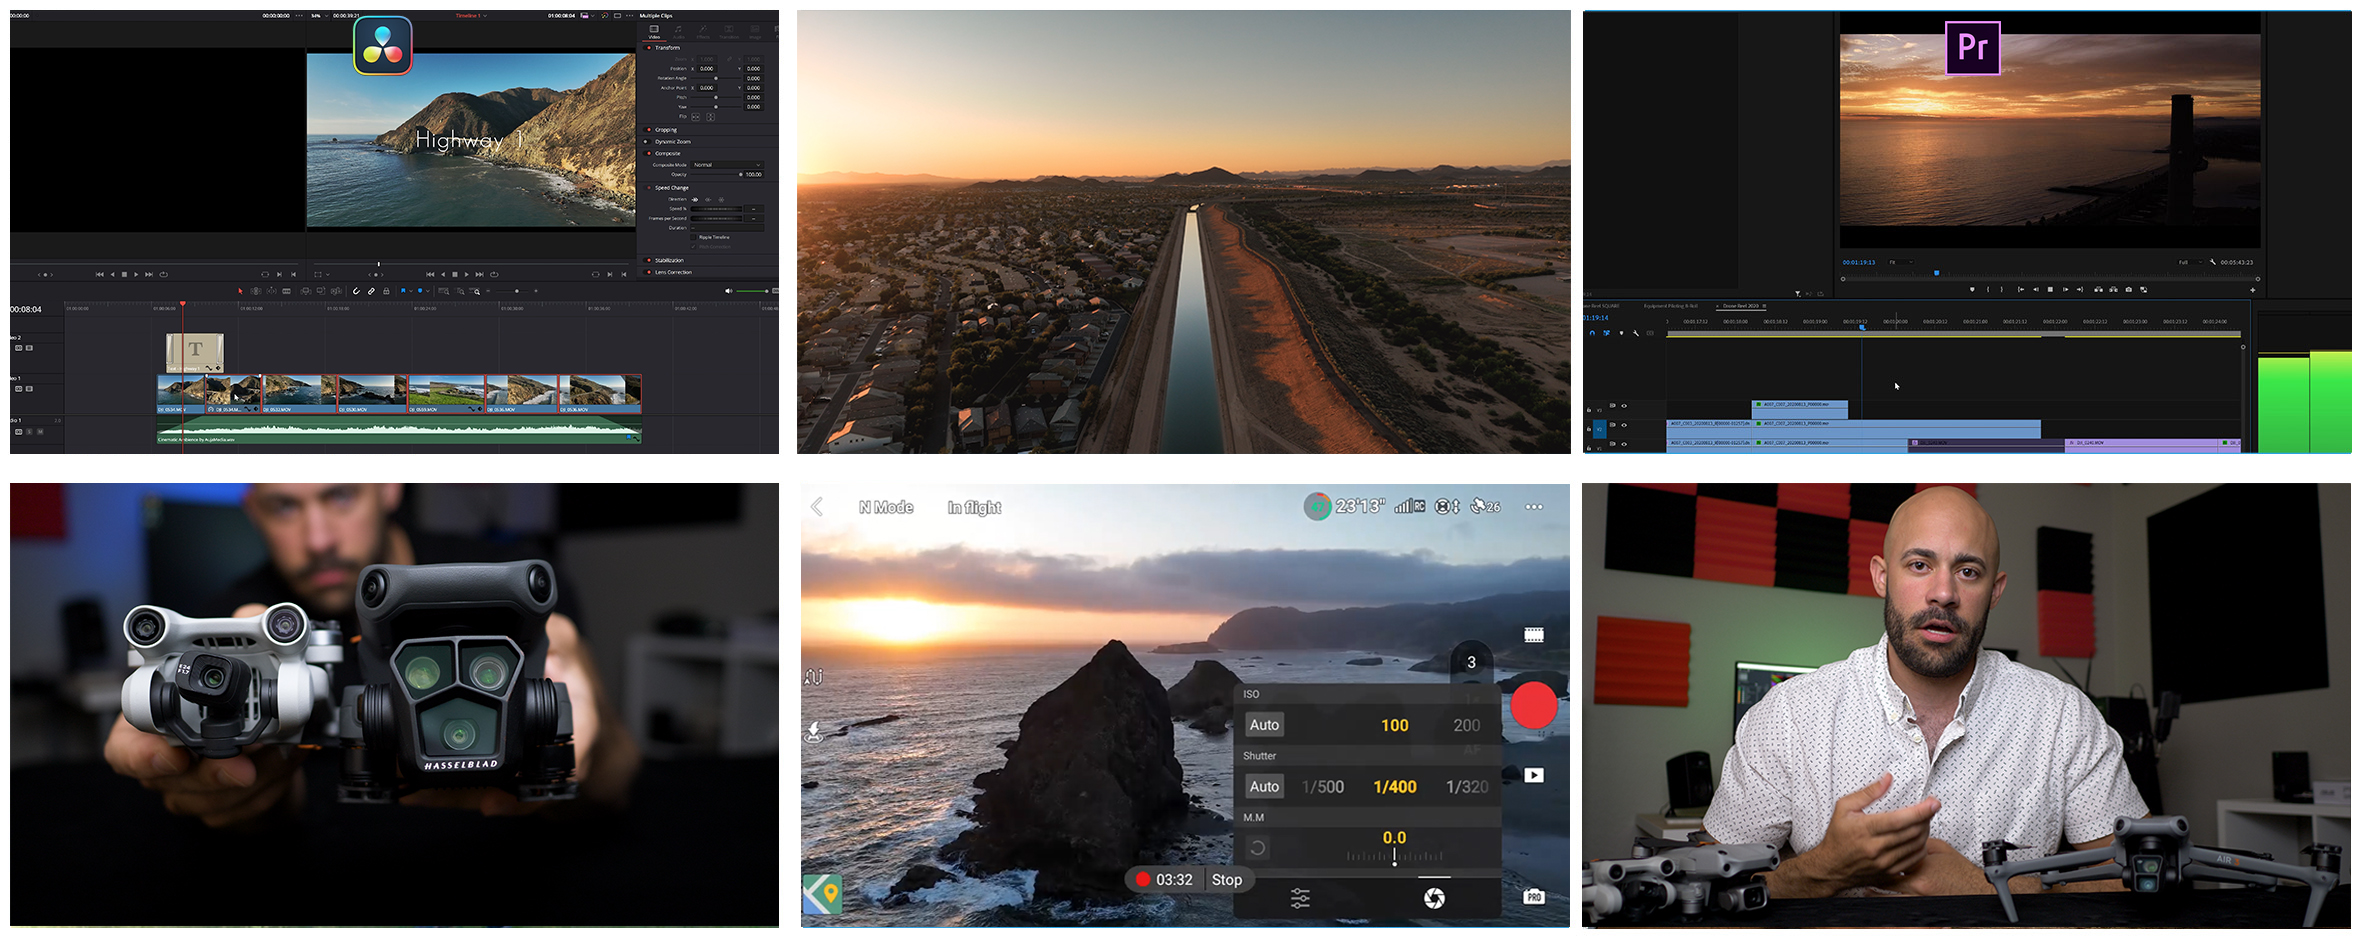
Task: Open the map thumbnail in DJI Fly corner
Action: click(x=822, y=894)
